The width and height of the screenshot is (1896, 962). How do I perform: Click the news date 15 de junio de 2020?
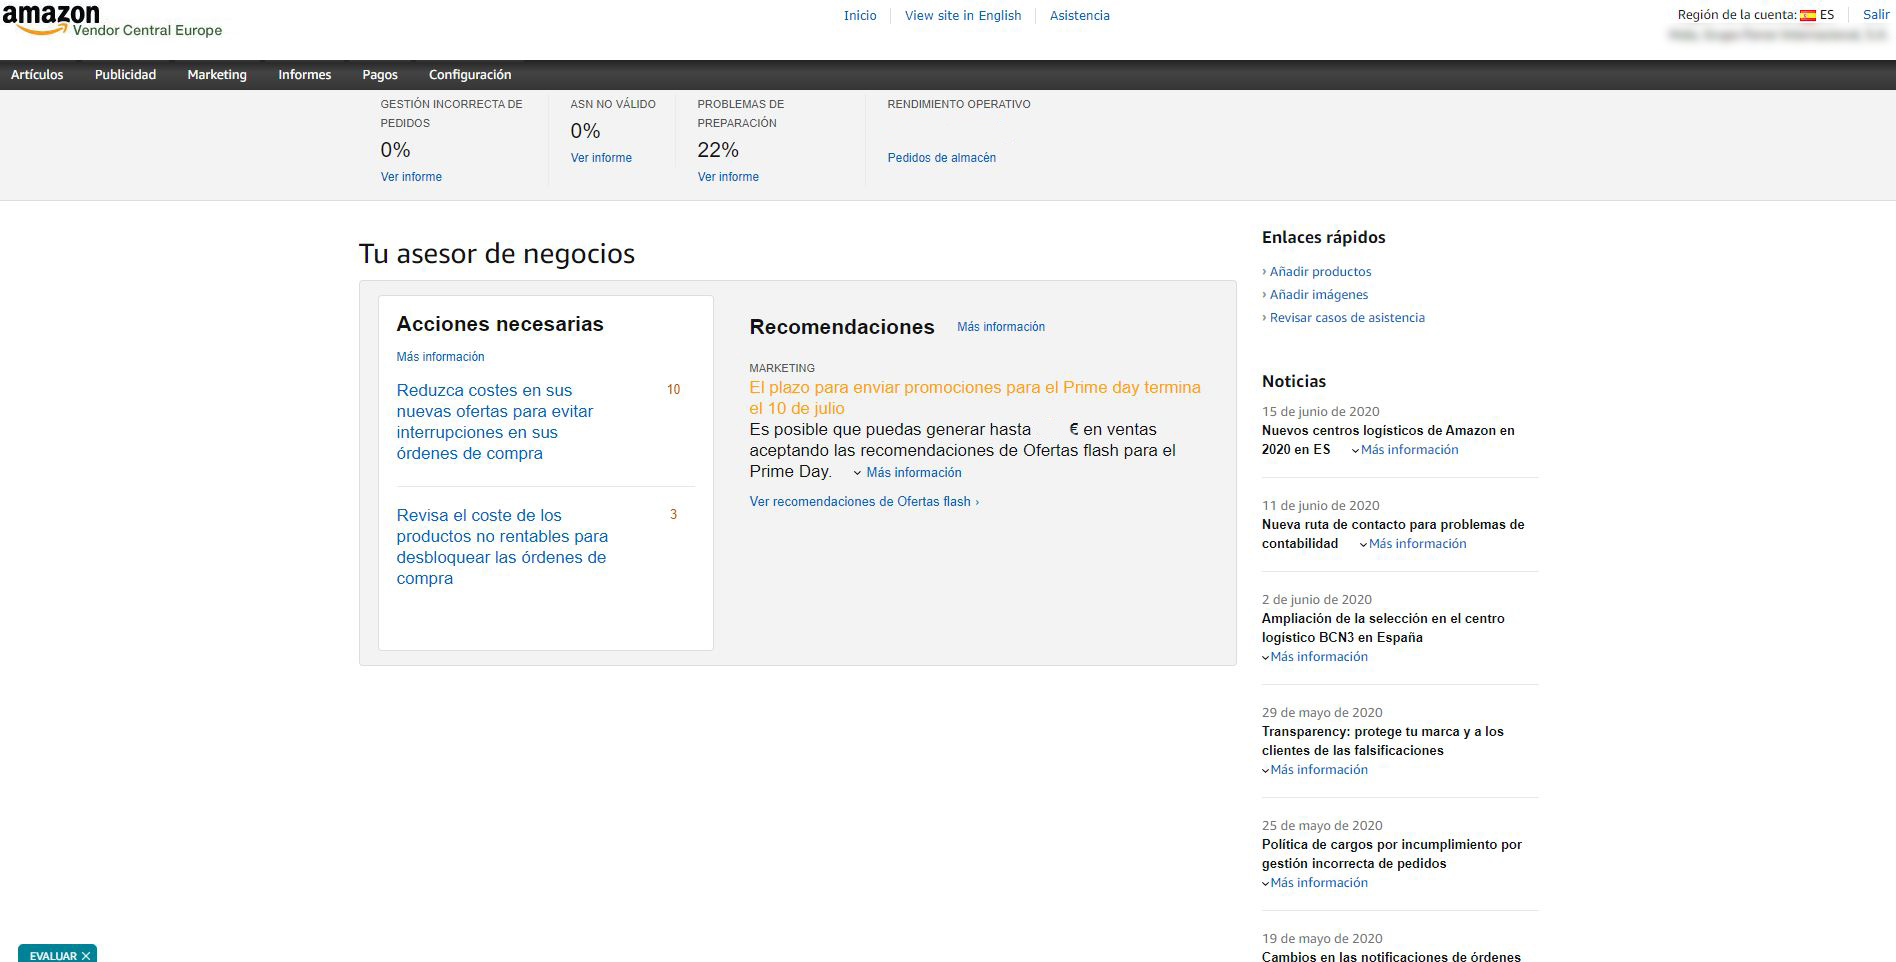(x=1320, y=412)
